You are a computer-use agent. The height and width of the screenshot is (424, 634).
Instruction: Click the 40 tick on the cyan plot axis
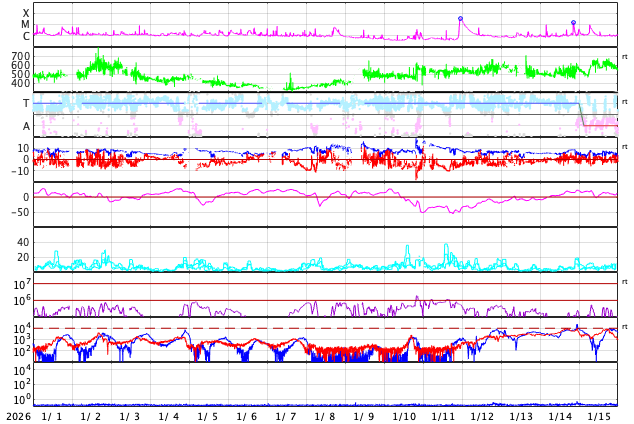tap(22, 242)
